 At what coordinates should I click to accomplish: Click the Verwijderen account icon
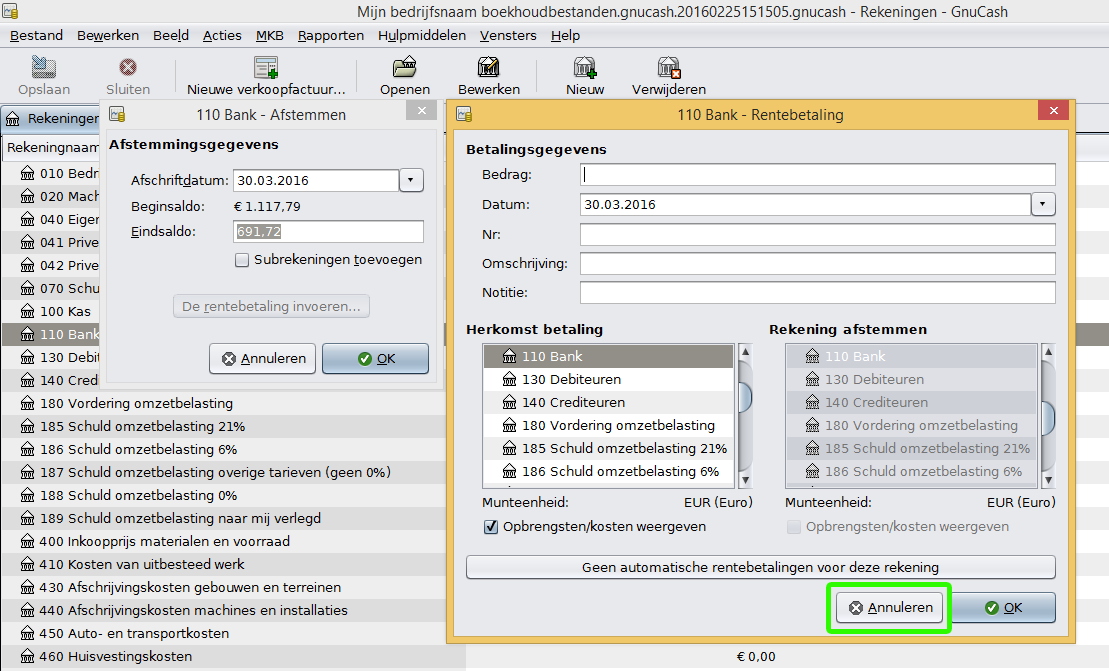coord(668,67)
